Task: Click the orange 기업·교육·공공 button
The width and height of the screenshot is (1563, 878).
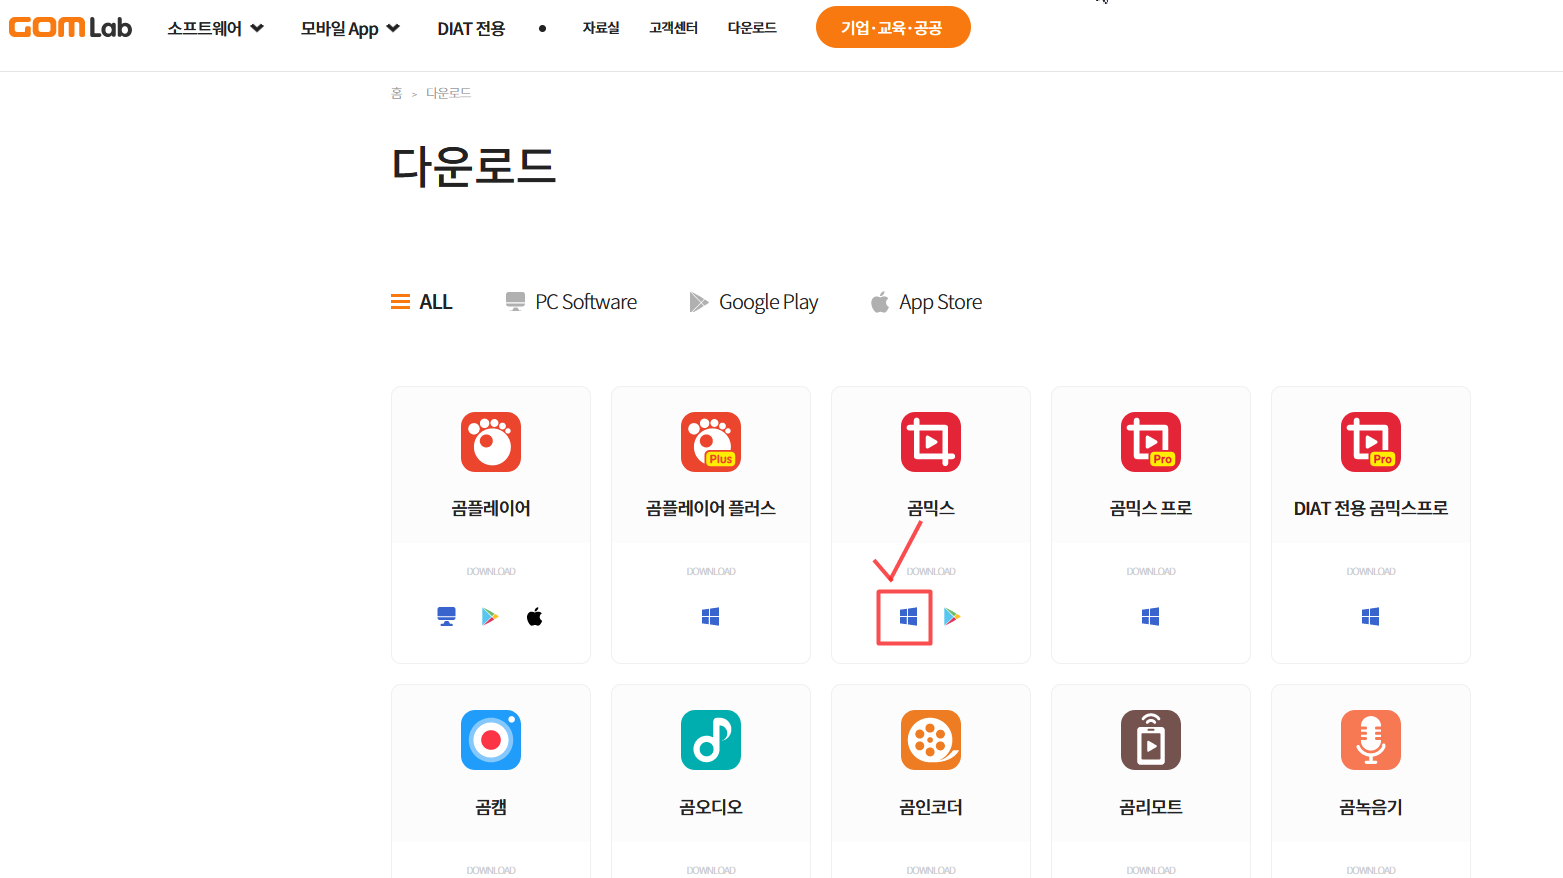Action: (x=893, y=27)
